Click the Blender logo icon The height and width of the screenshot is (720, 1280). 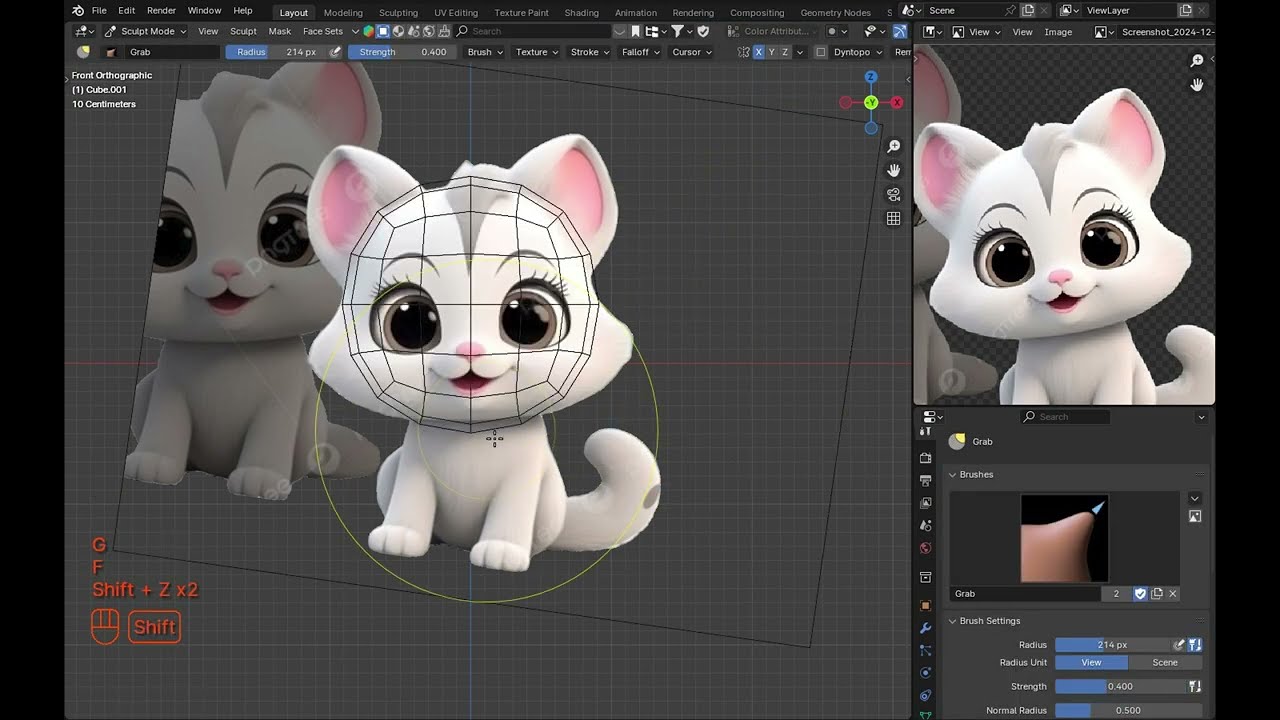[x=78, y=11]
